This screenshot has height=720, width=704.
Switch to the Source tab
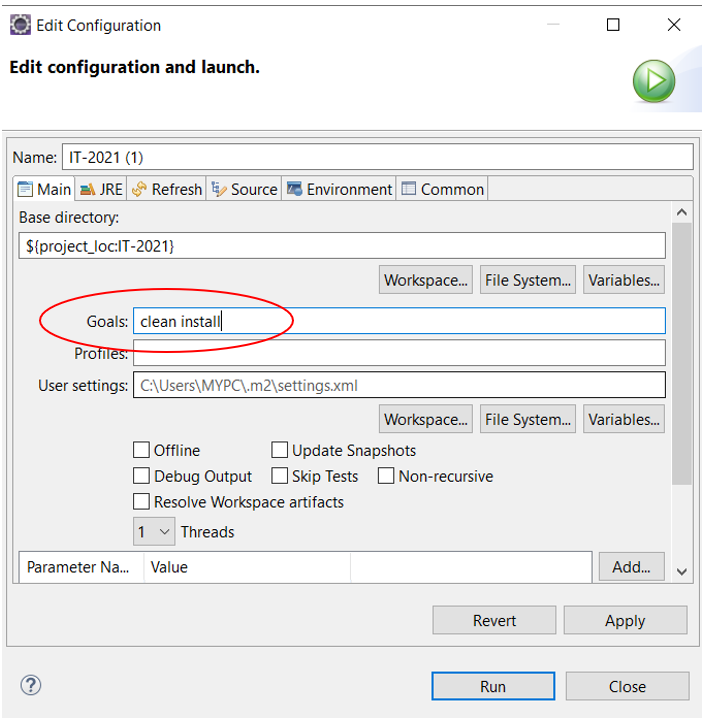(x=244, y=189)
